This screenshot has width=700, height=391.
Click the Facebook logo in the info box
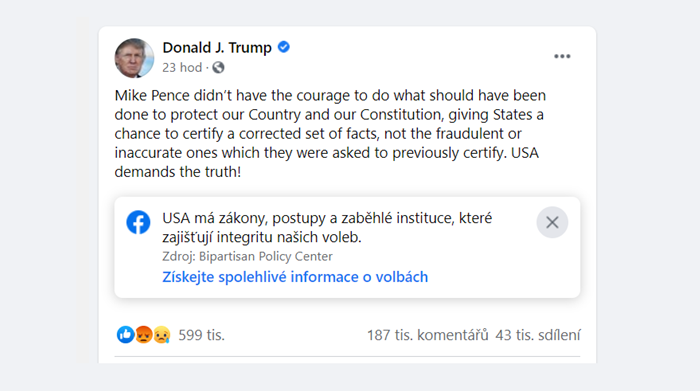click(x=138, y=222)
